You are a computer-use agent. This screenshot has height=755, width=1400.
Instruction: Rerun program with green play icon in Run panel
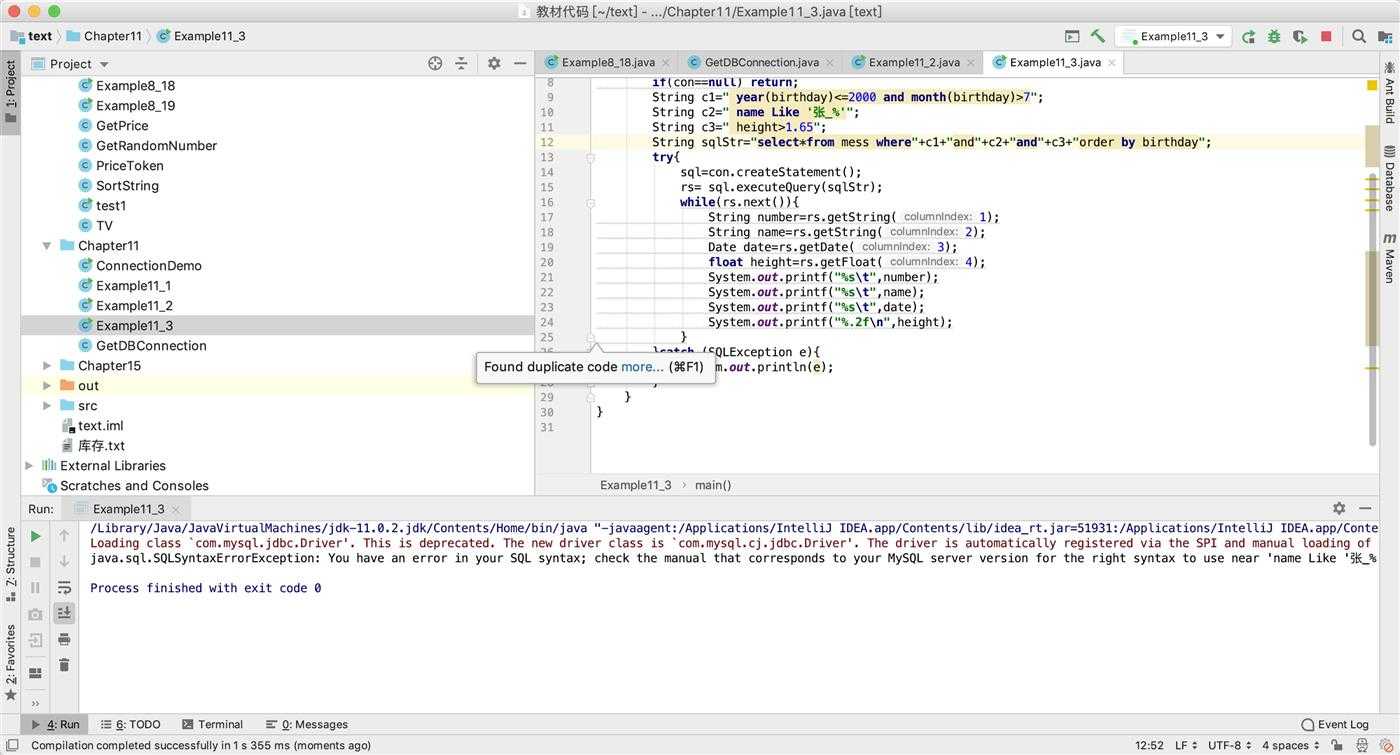pyautogui.click(x=36, y=536)
